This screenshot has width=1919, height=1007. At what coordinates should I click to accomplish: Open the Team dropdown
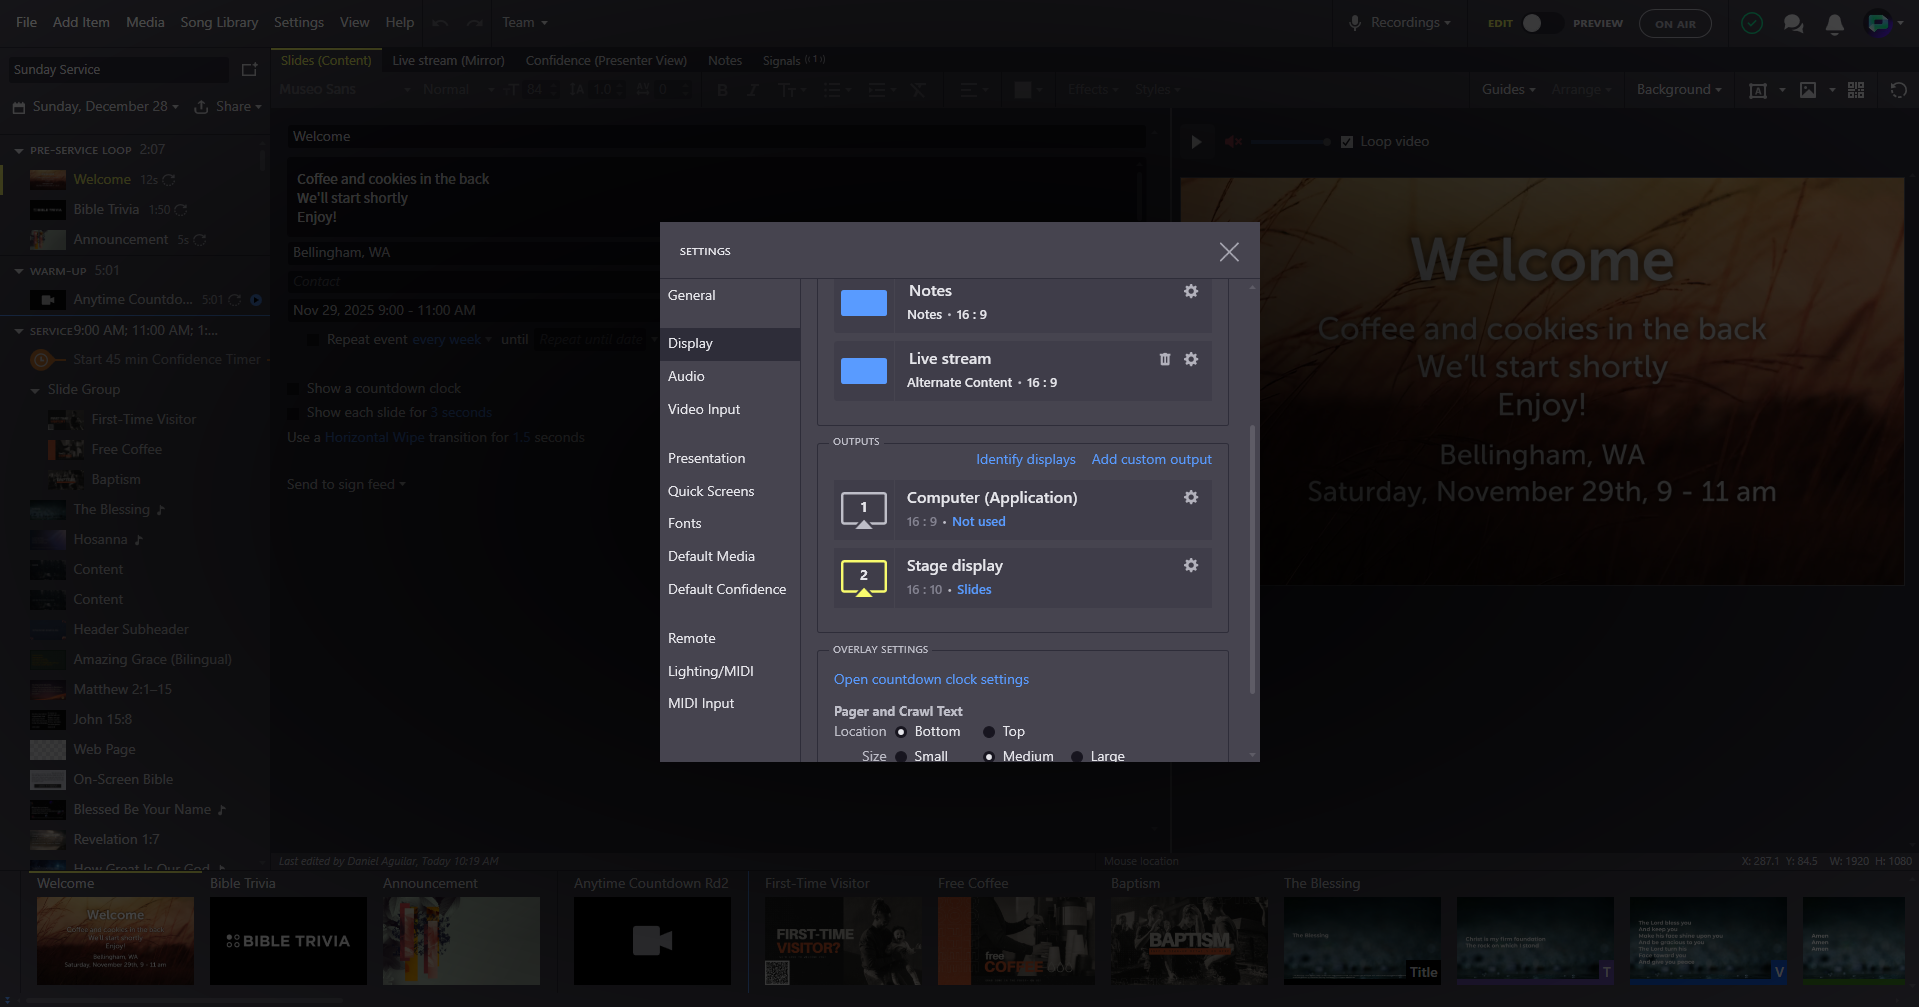(525, 23)
